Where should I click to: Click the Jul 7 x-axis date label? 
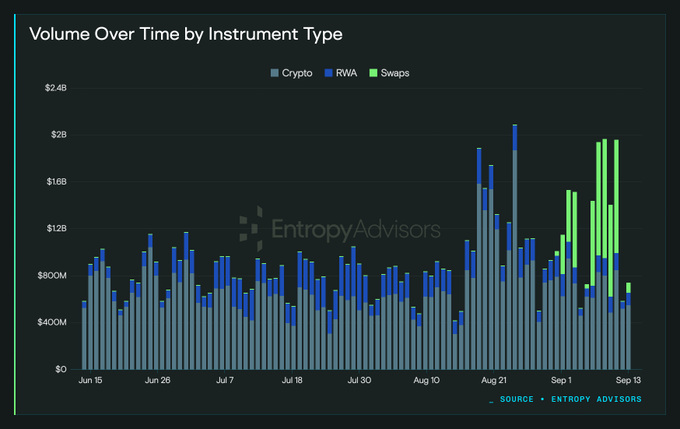tap(225, 380)
